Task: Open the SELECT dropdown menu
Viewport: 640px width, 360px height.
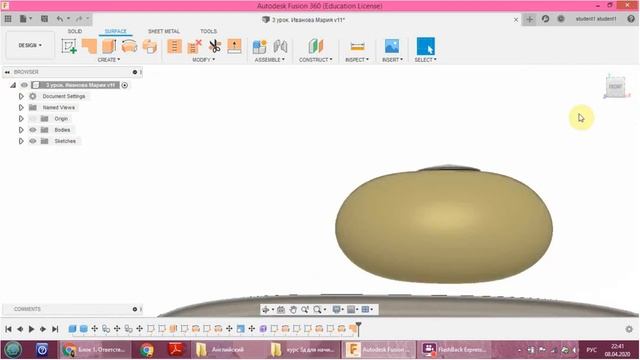Action: click(425, 60)
